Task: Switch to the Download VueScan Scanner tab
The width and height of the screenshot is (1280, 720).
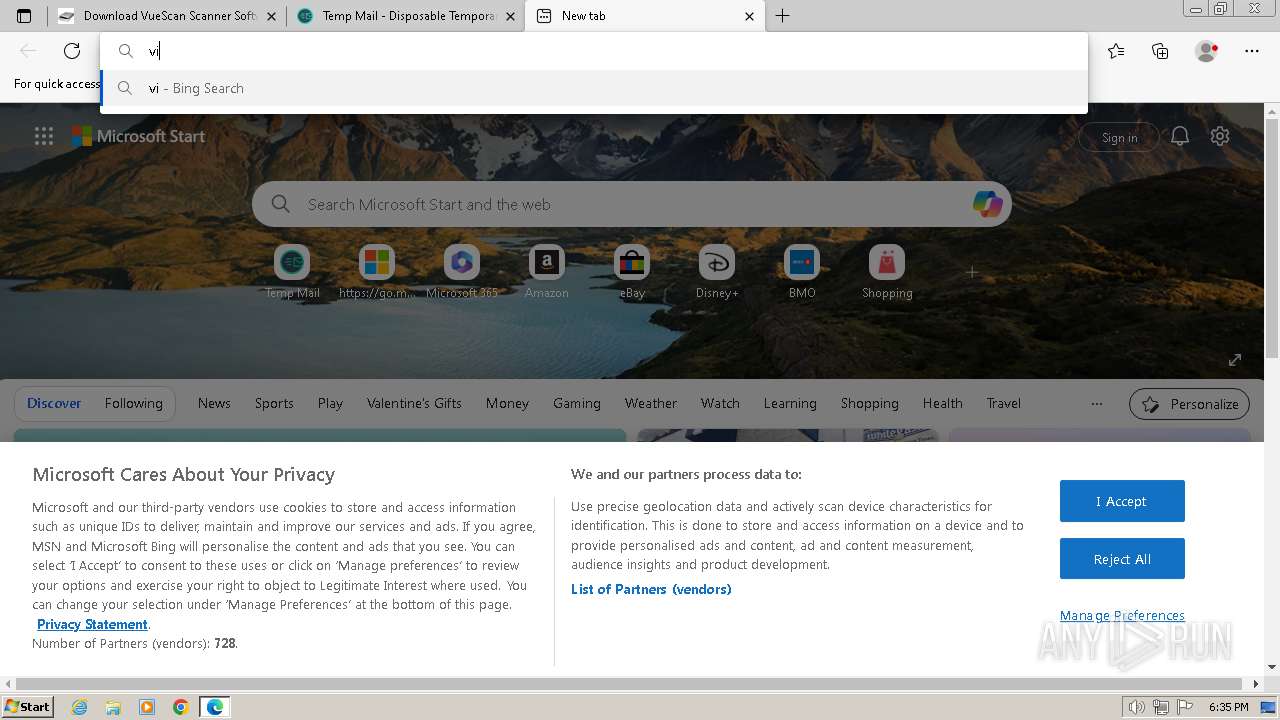Action: [166, 16]
